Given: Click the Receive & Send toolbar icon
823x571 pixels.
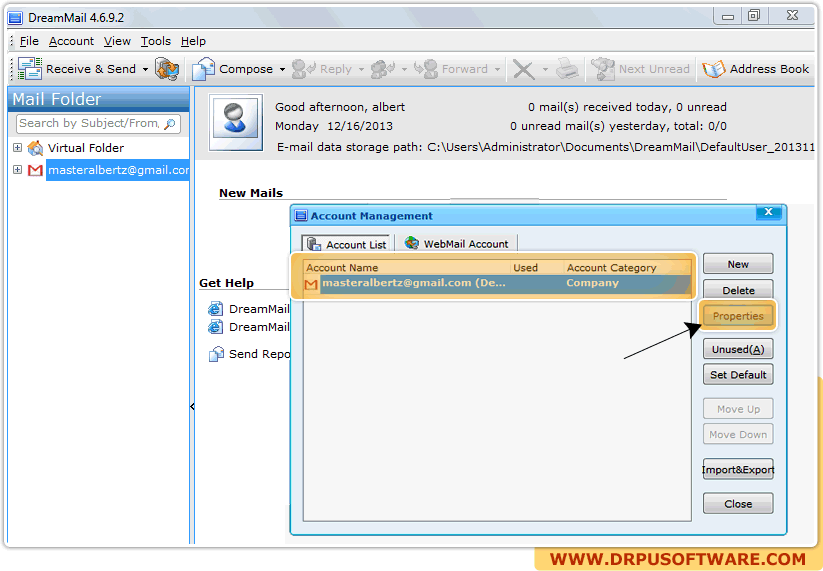Looking at the screenshot, I should tap(30, 69).
